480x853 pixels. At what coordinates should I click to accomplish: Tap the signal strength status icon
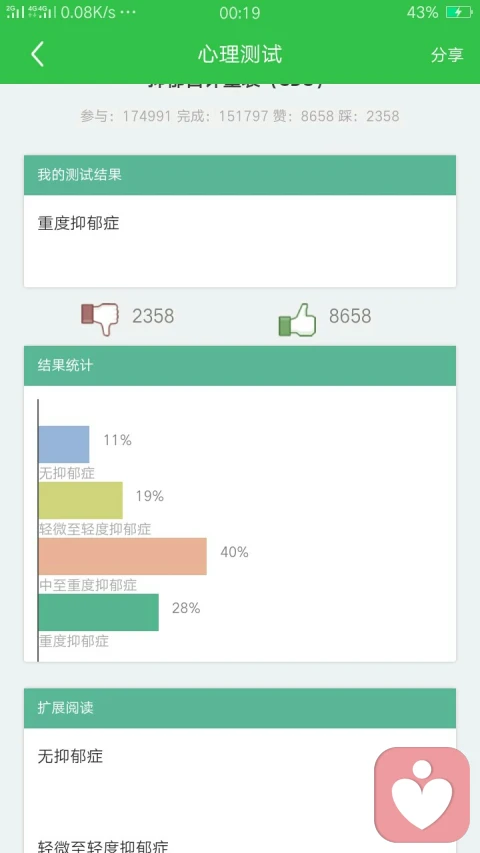(x=29, y=12)
